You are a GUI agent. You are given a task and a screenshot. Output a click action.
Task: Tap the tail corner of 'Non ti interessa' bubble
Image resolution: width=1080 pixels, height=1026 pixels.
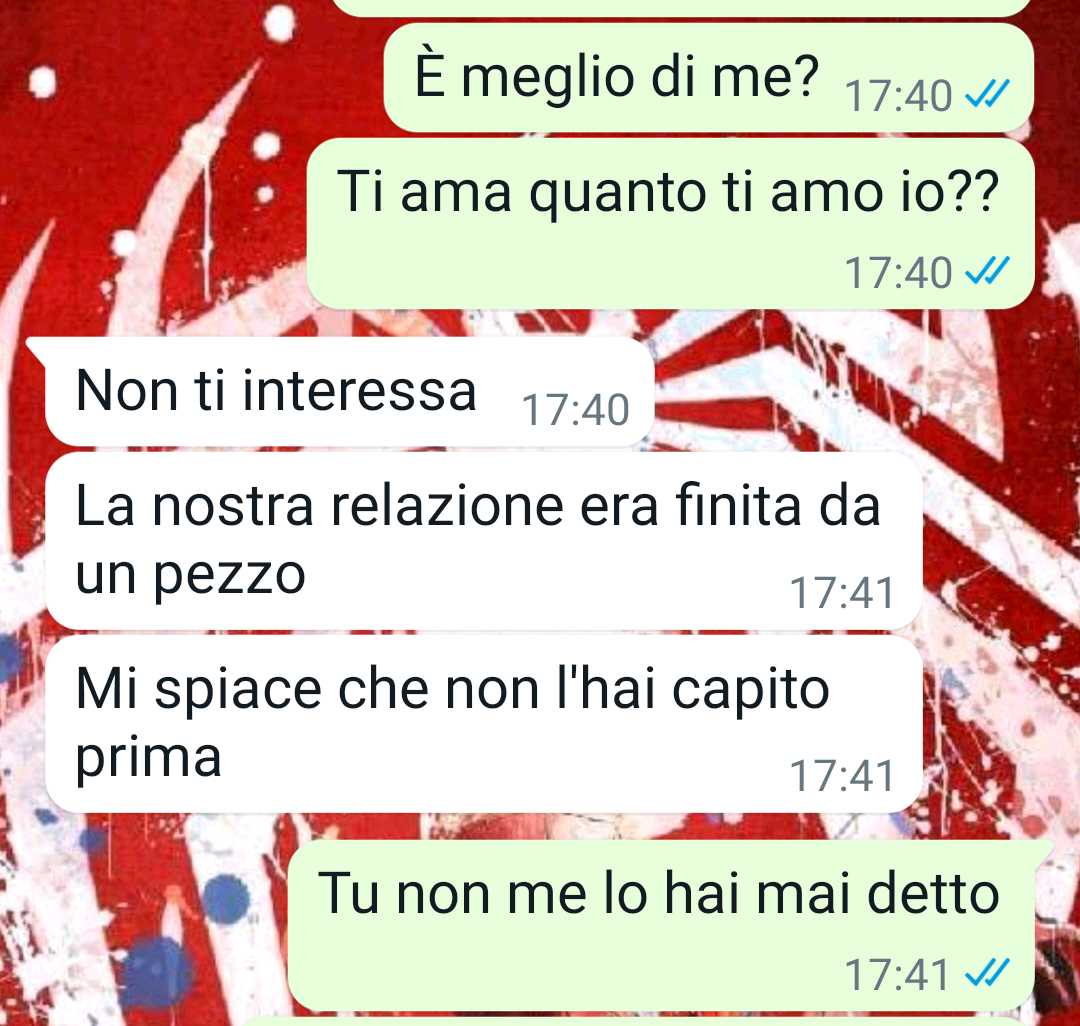click(36, 348)
